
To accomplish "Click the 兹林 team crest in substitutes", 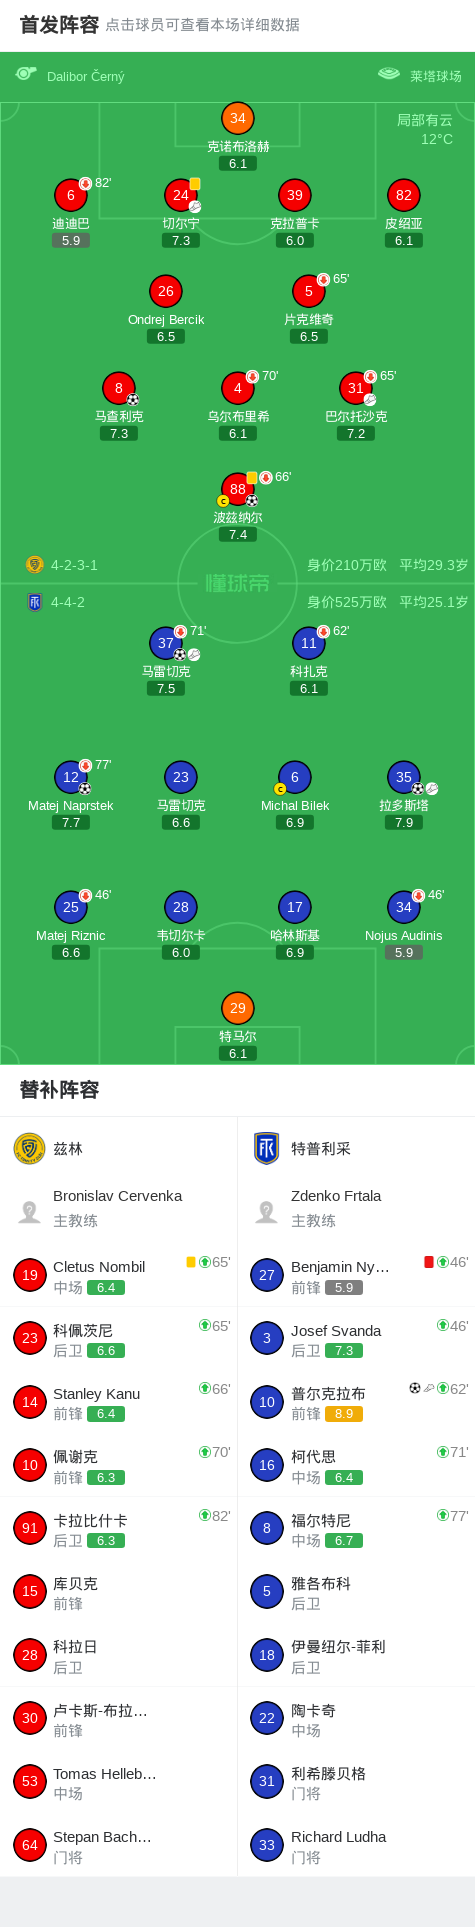I will pyautogui.click(x=29, y=1148).
